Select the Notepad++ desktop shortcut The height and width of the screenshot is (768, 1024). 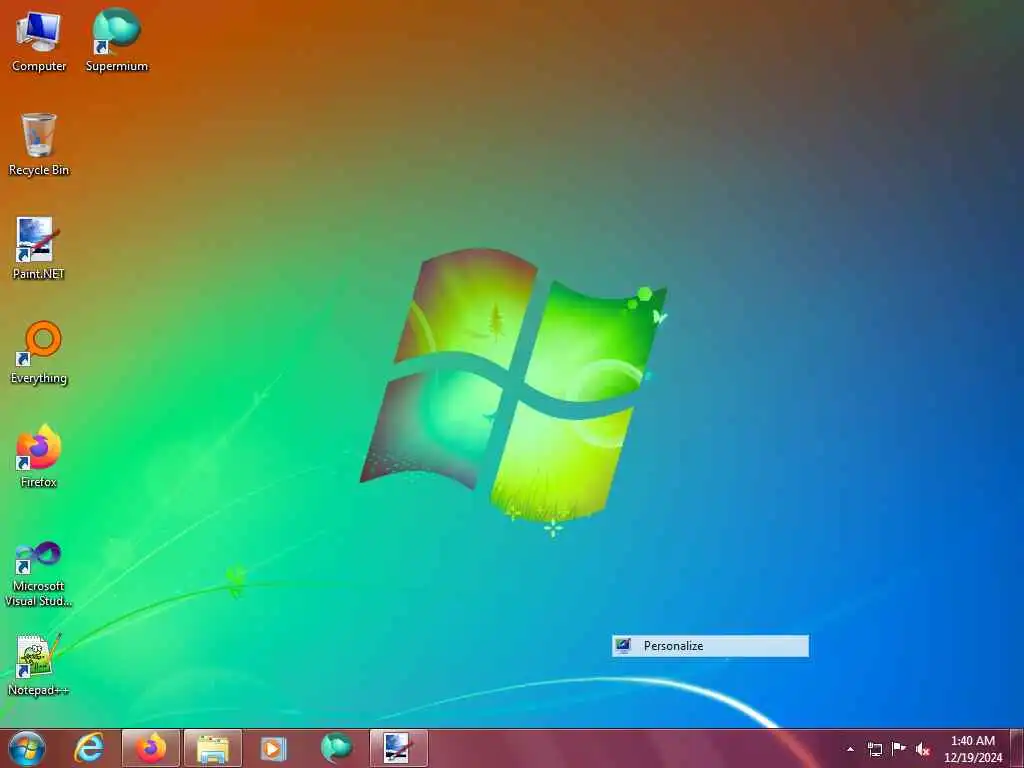tap(39, 664)
